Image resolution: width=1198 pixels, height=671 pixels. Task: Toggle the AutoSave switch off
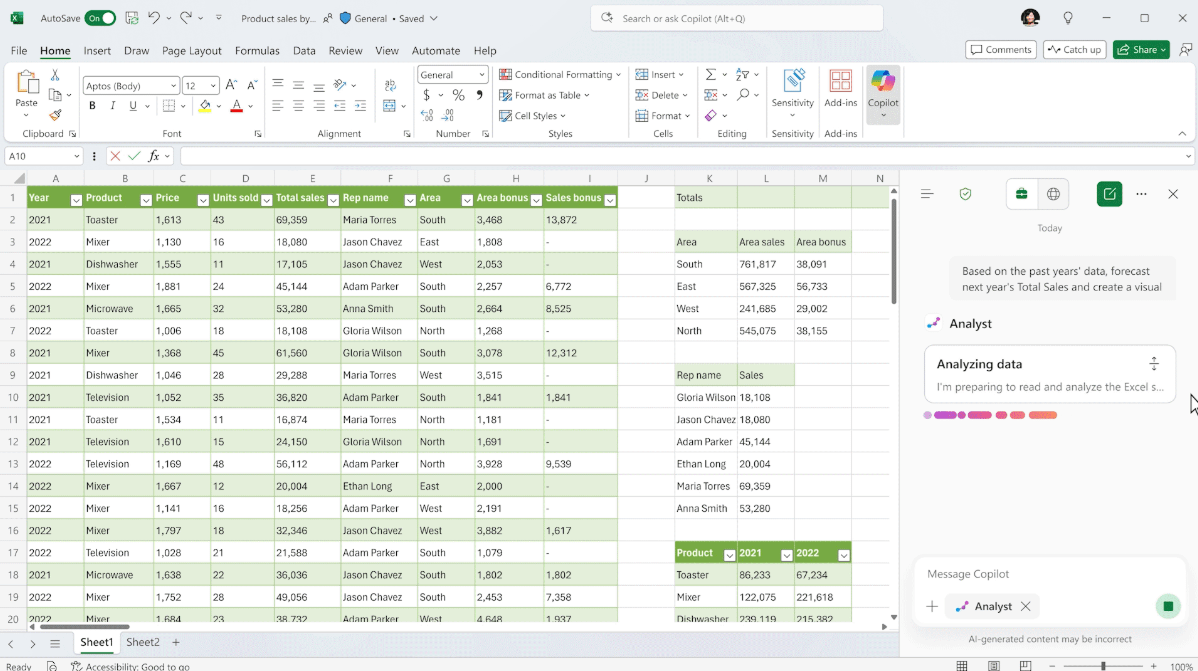coord(100,18)
